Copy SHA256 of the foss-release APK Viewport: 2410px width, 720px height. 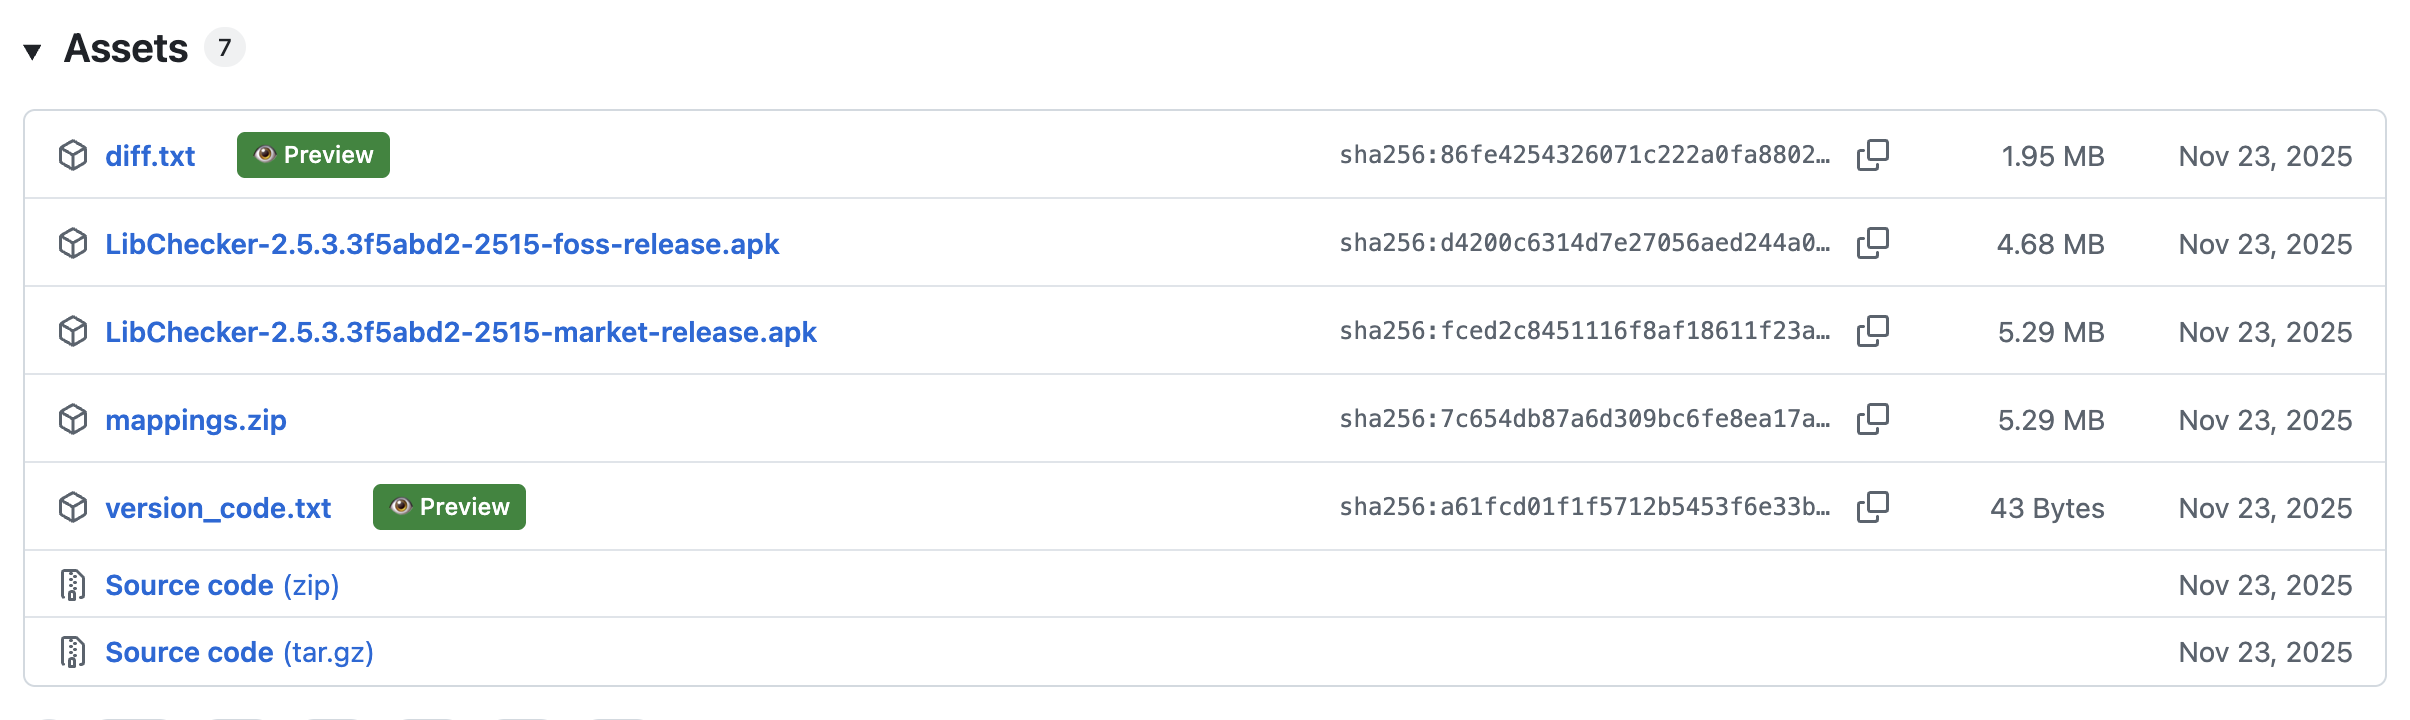pos(1872,243)
